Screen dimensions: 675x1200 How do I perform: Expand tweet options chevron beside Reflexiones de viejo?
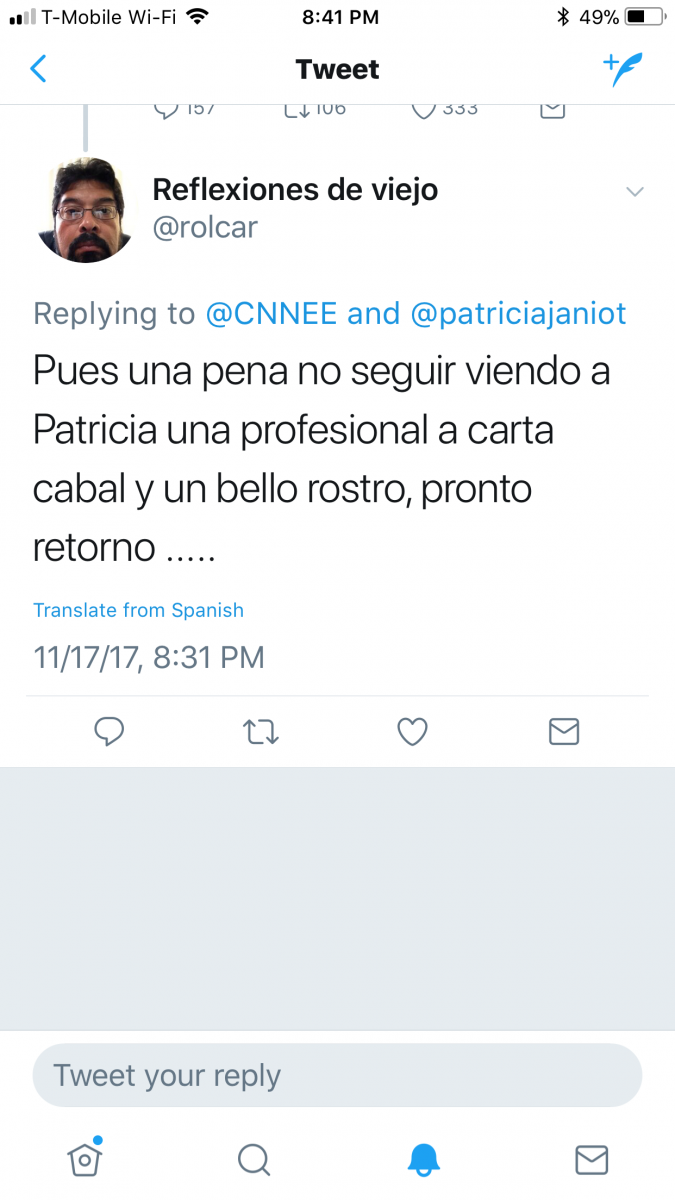[635, 192]
